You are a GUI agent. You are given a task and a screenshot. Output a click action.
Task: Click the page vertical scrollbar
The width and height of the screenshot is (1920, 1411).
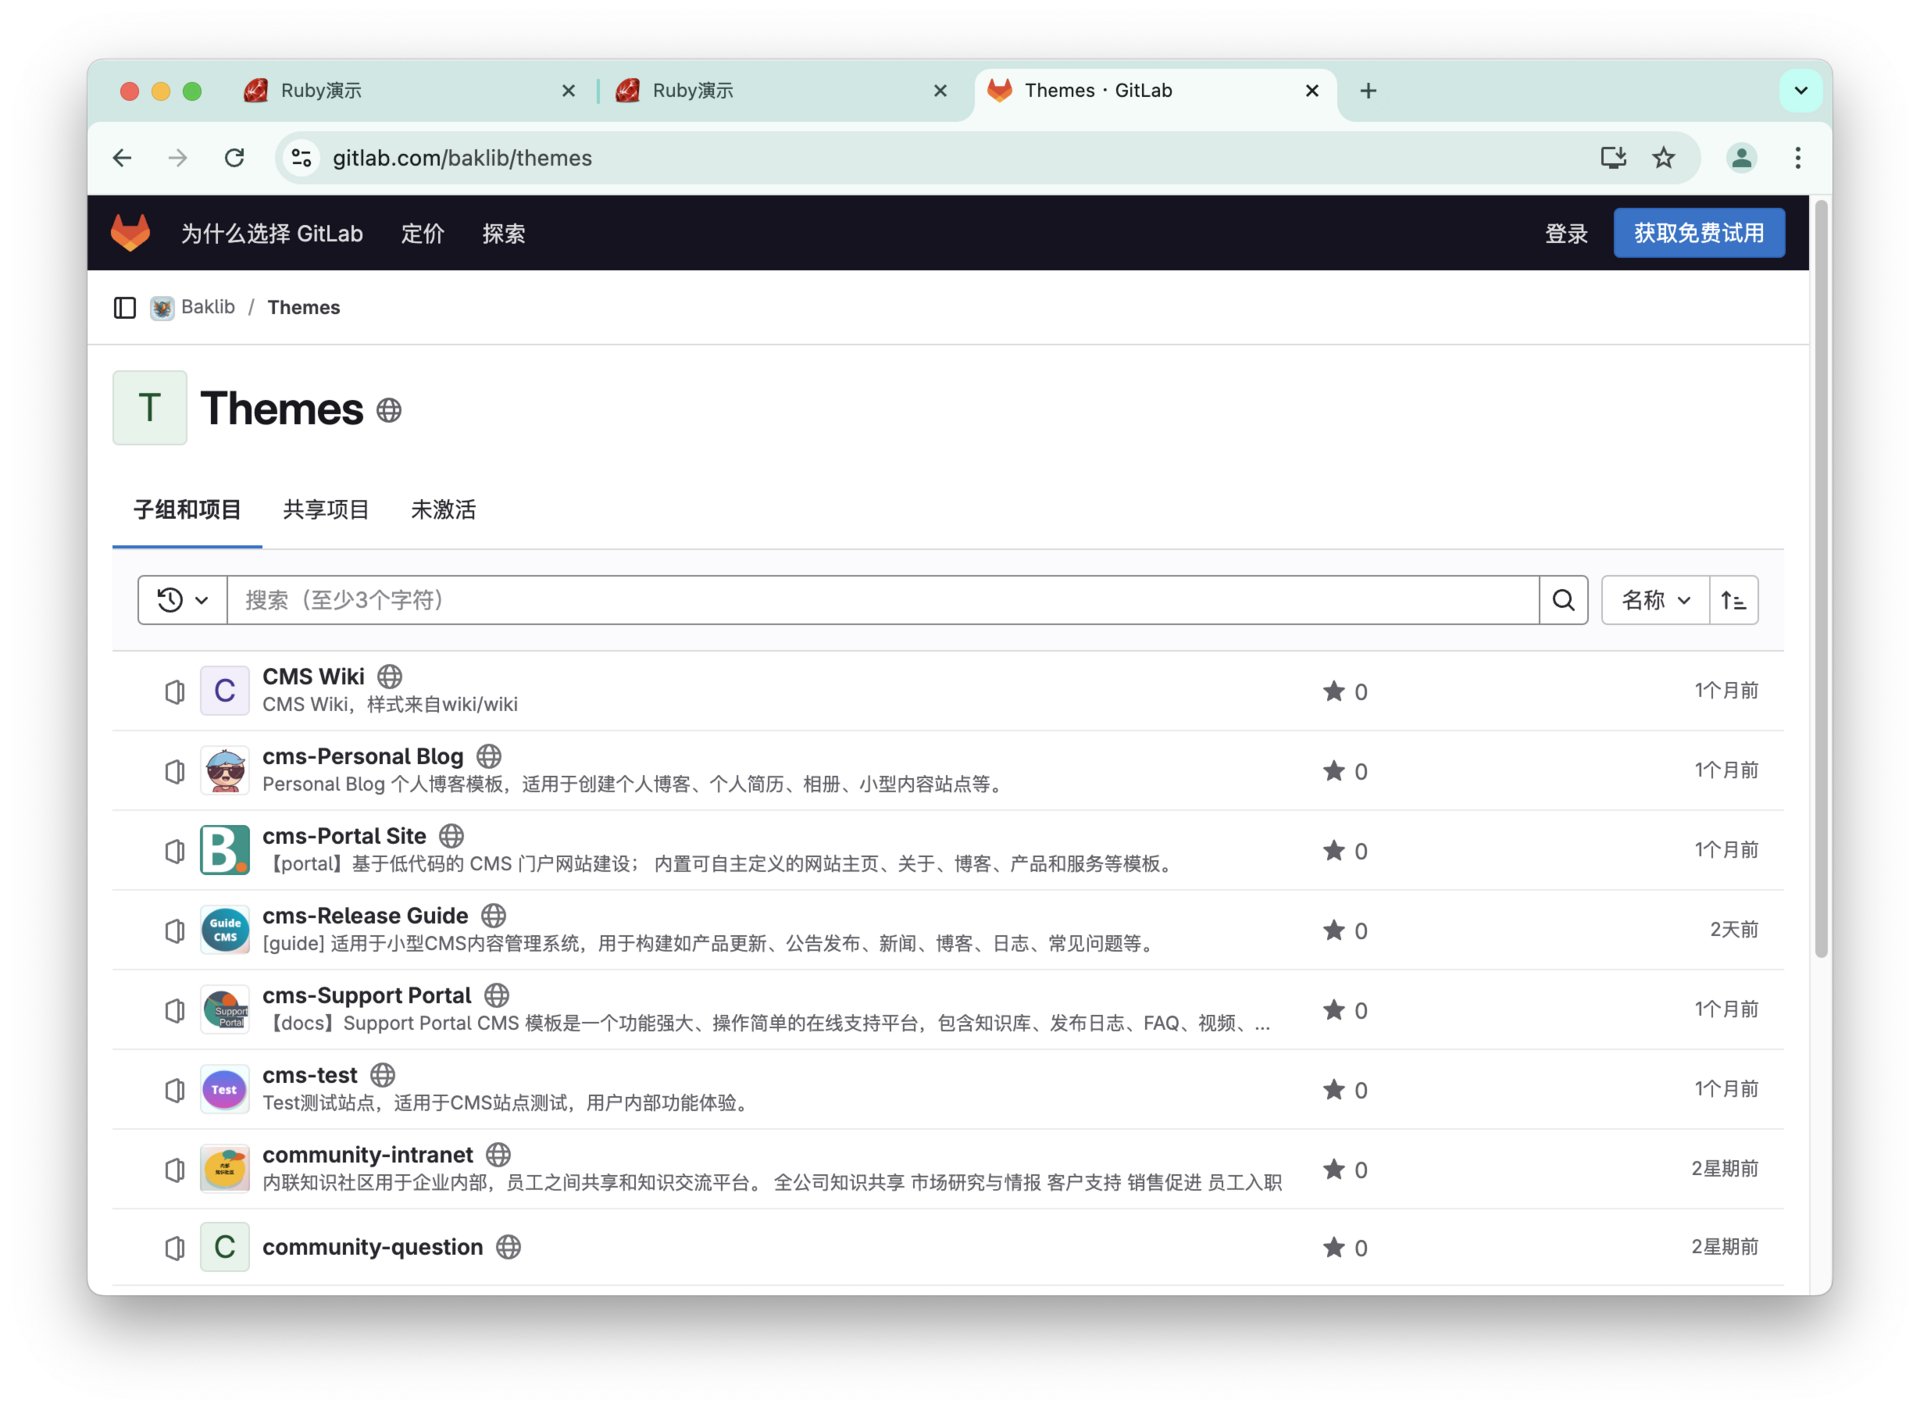coord(1822,580)
